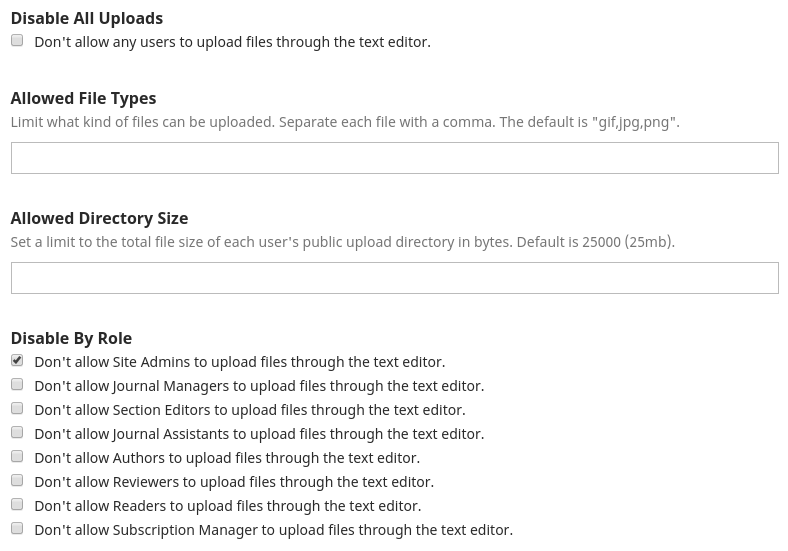This screenshot has width=788, height=551.
Task: Check the Readers upload restriction checkbox
Action: pyautogui.click(x=17, y=505)
